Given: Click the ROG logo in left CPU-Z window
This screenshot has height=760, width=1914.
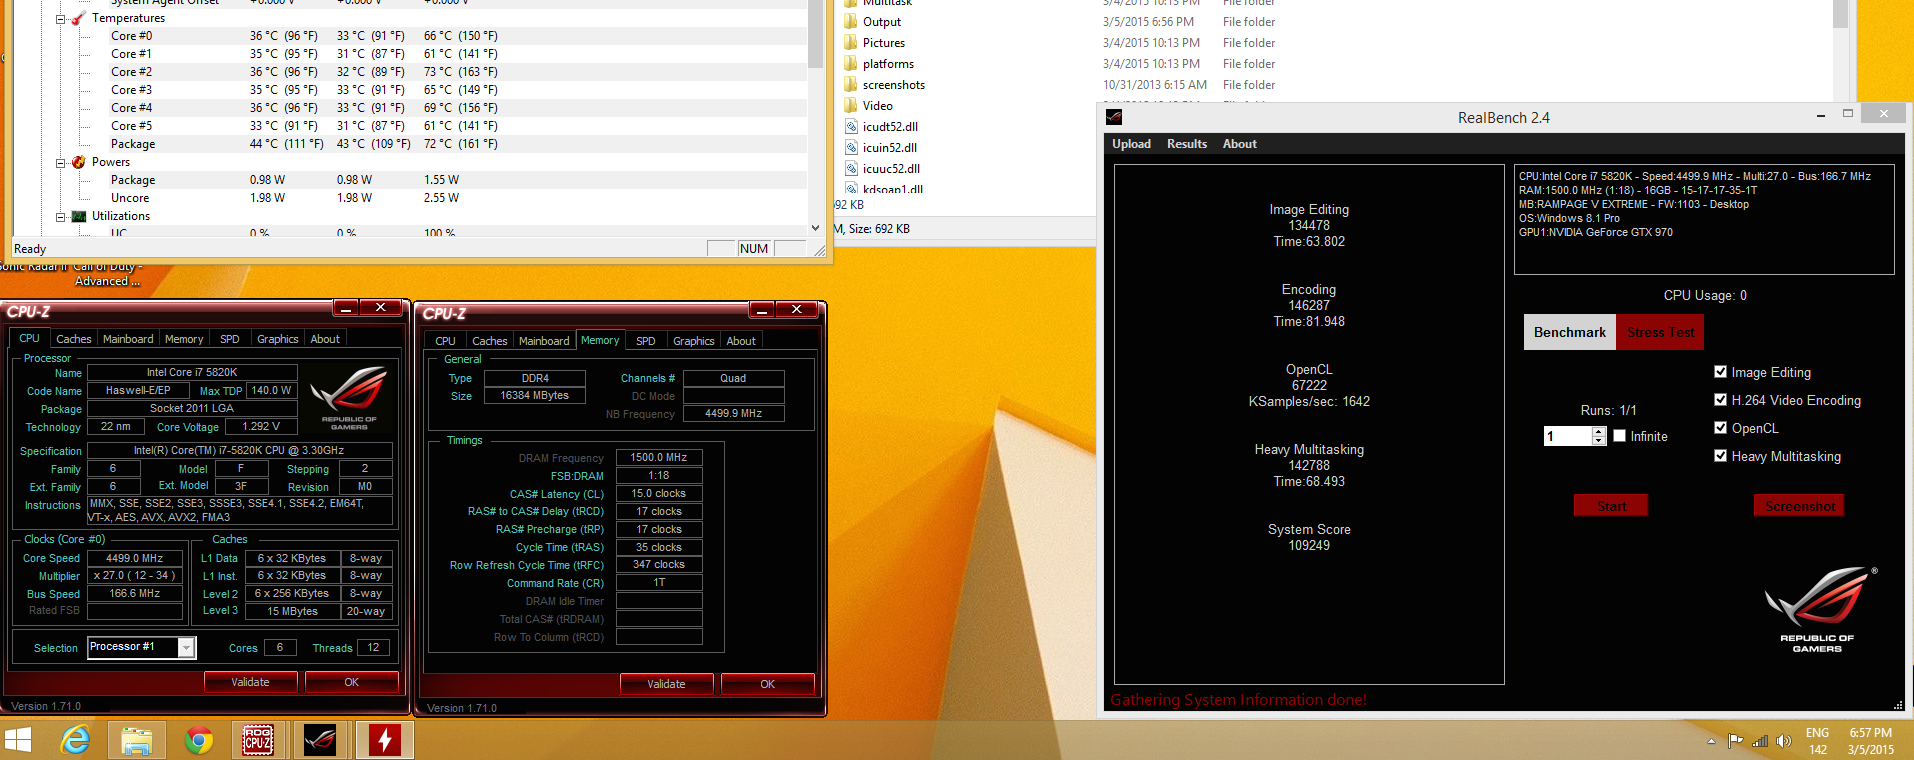Looking at the screenshot, I should coord(349,398).
